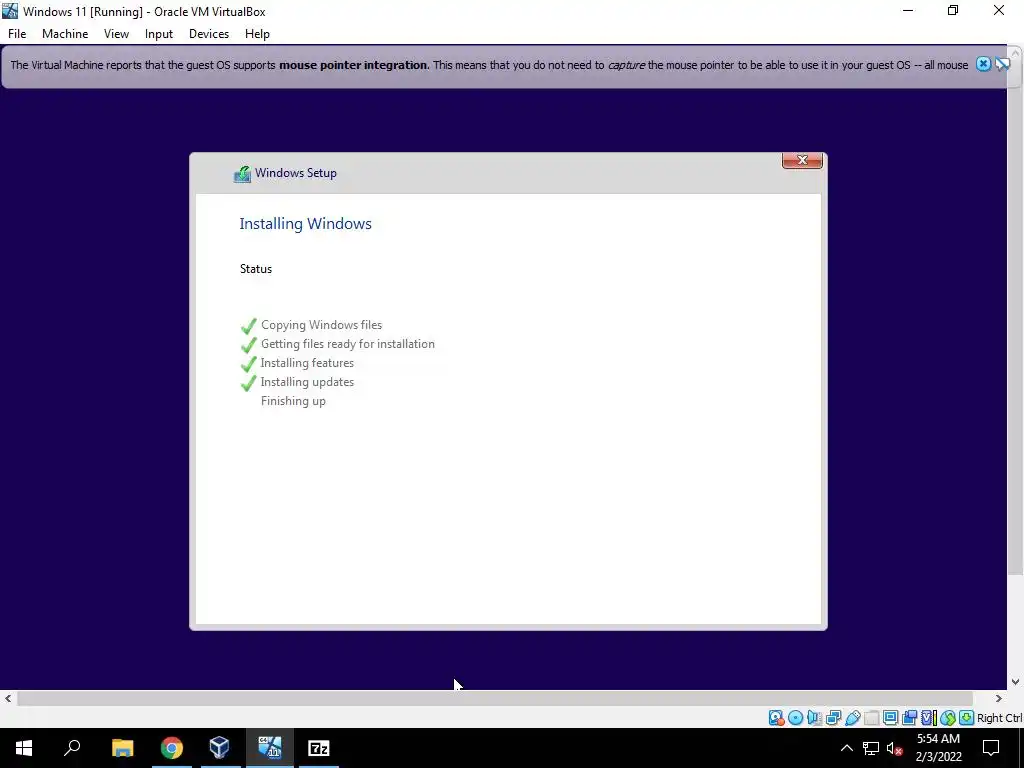Open the Windows Start menu

24,748
